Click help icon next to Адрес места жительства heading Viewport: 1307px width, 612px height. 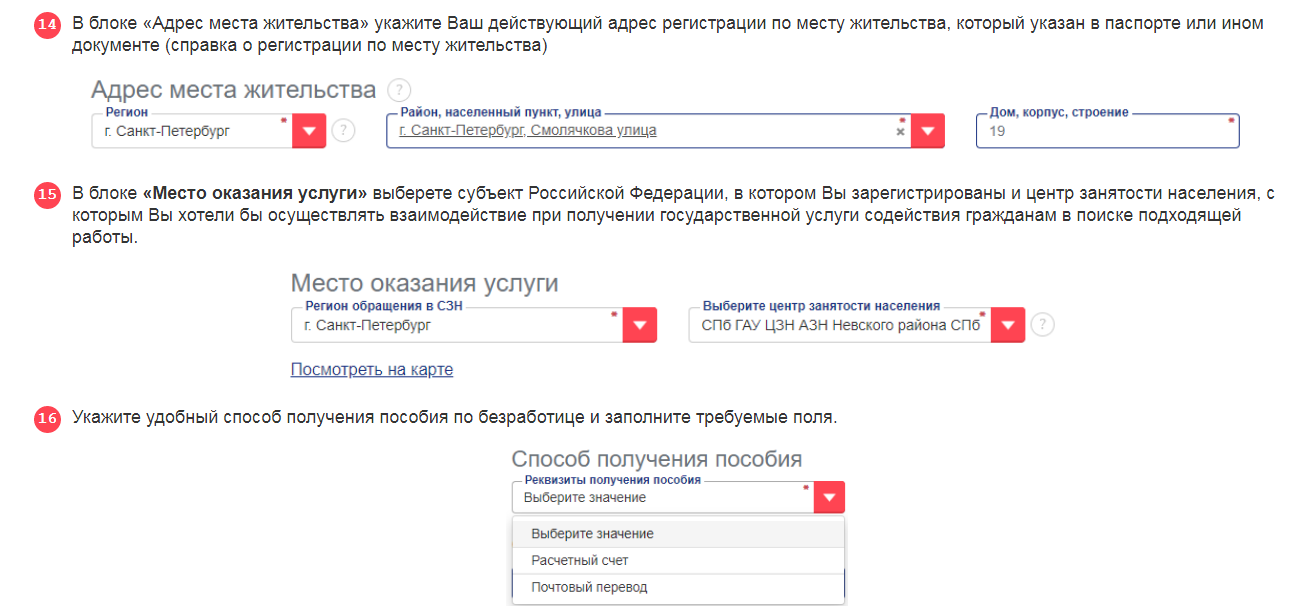pyautogui.click(x=399, y=90)
